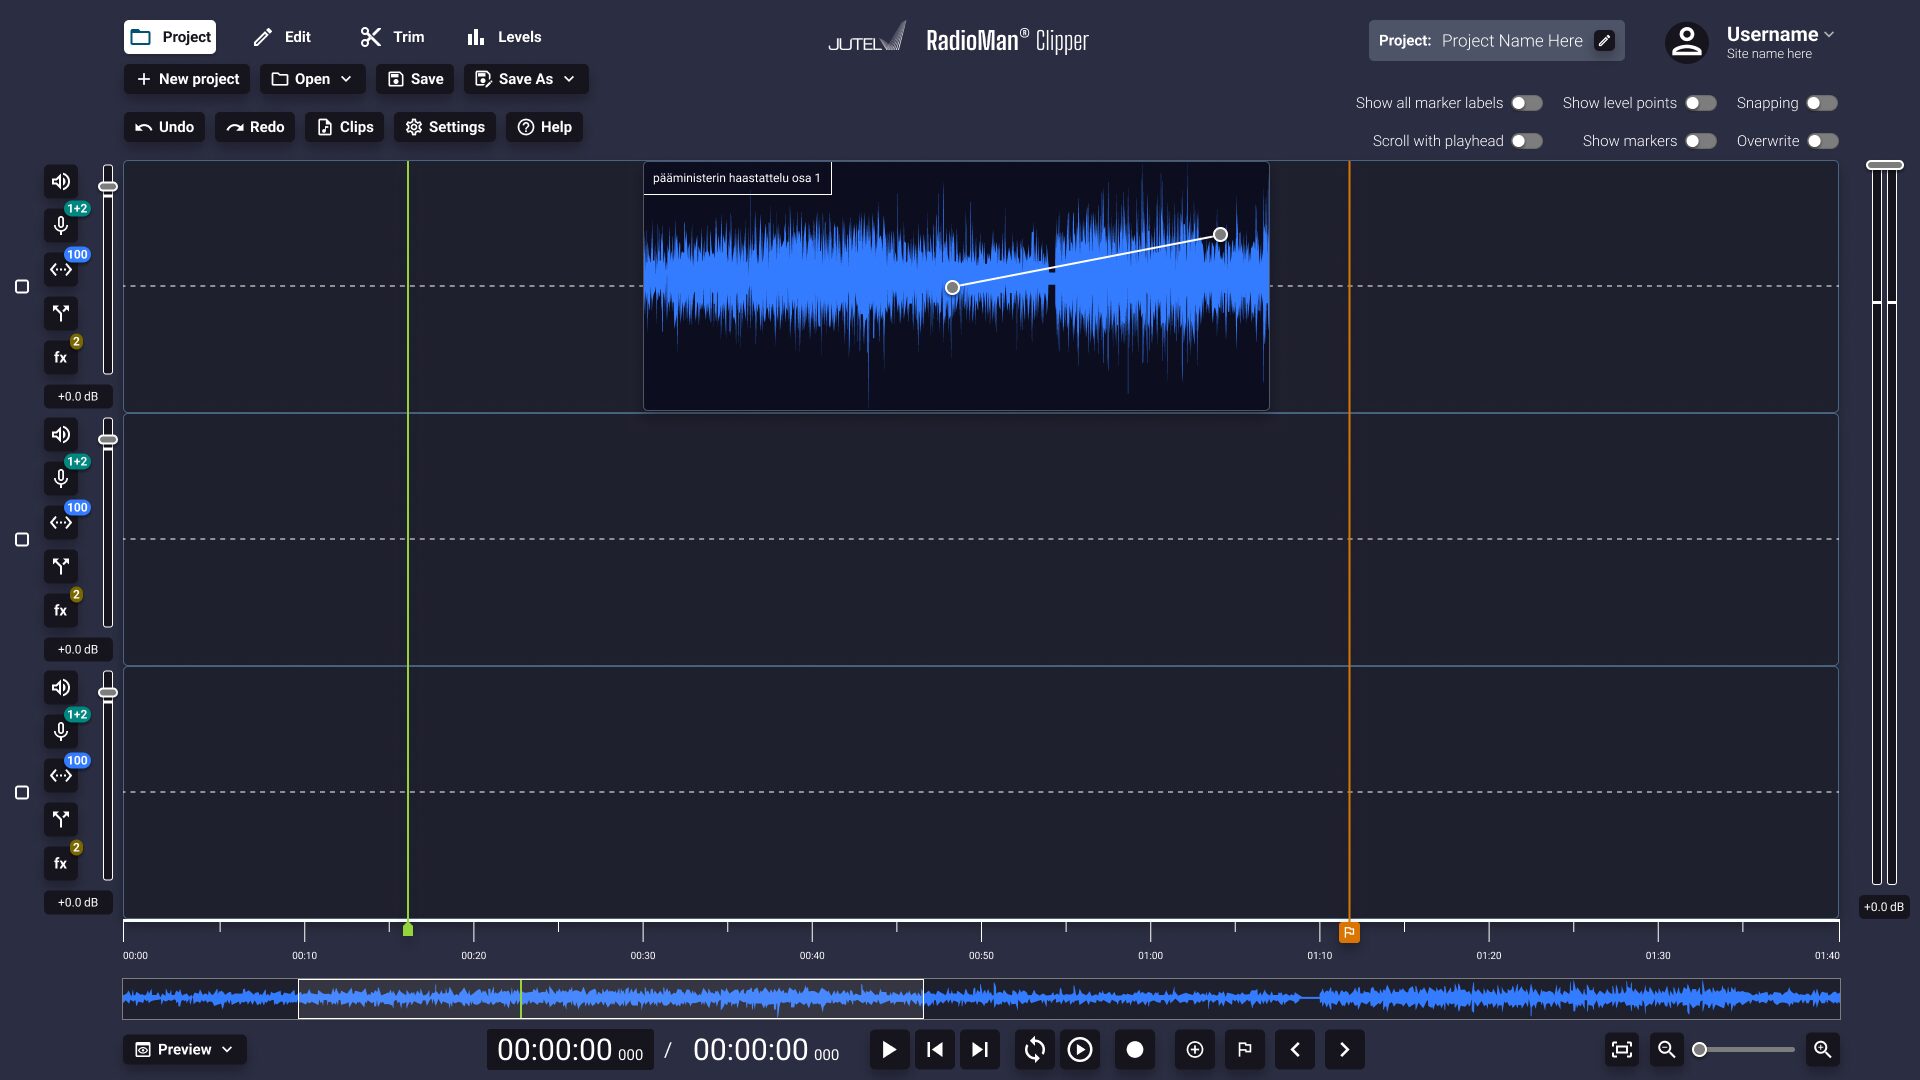Click the timeline zoom slider handle

1699,1049
